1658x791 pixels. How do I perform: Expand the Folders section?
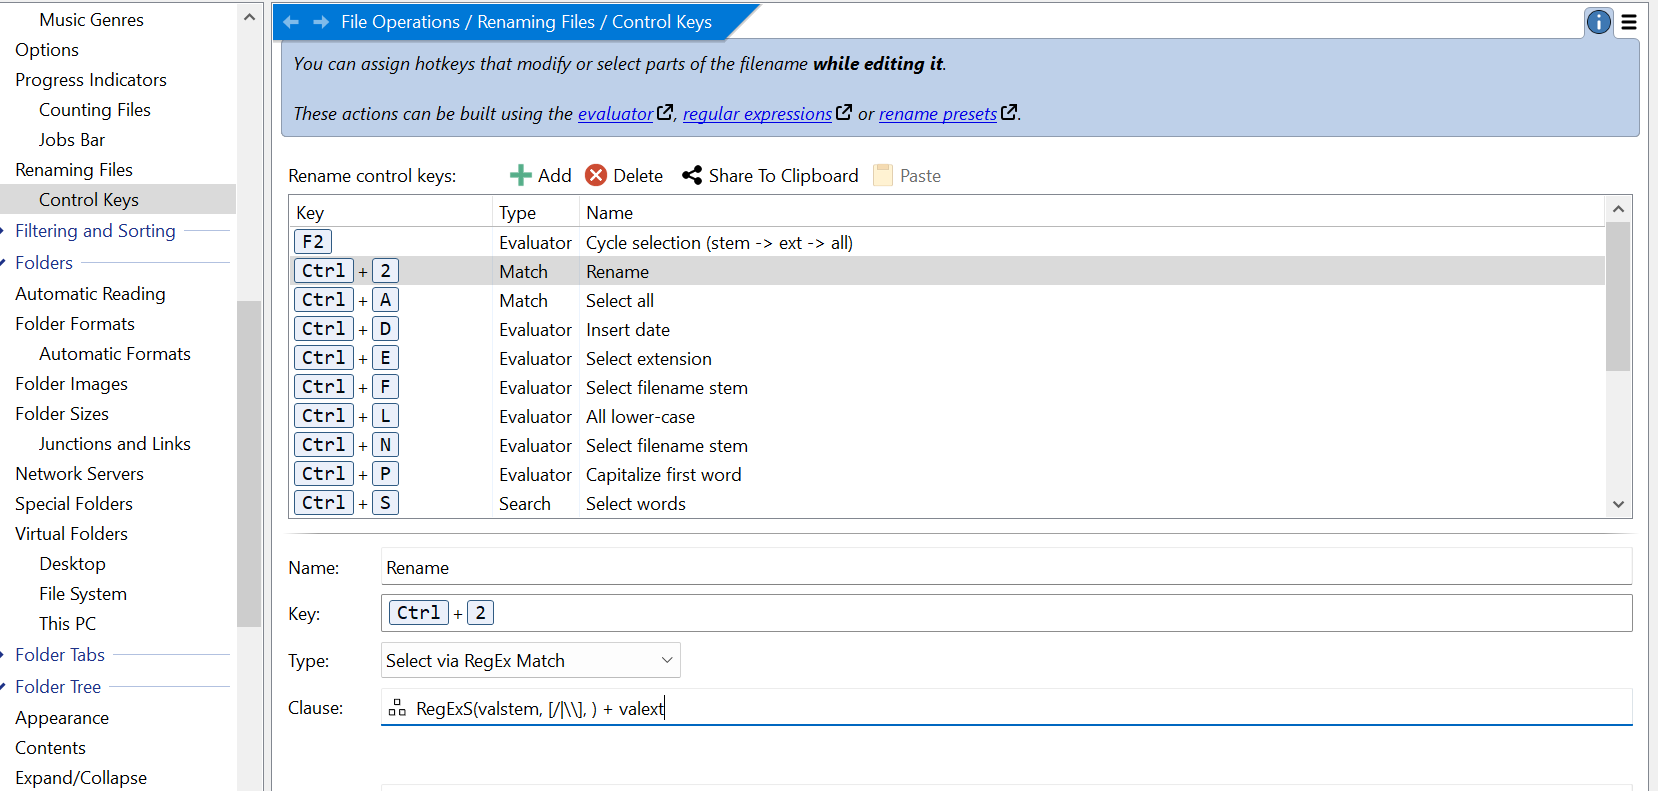tap(44, 263)
